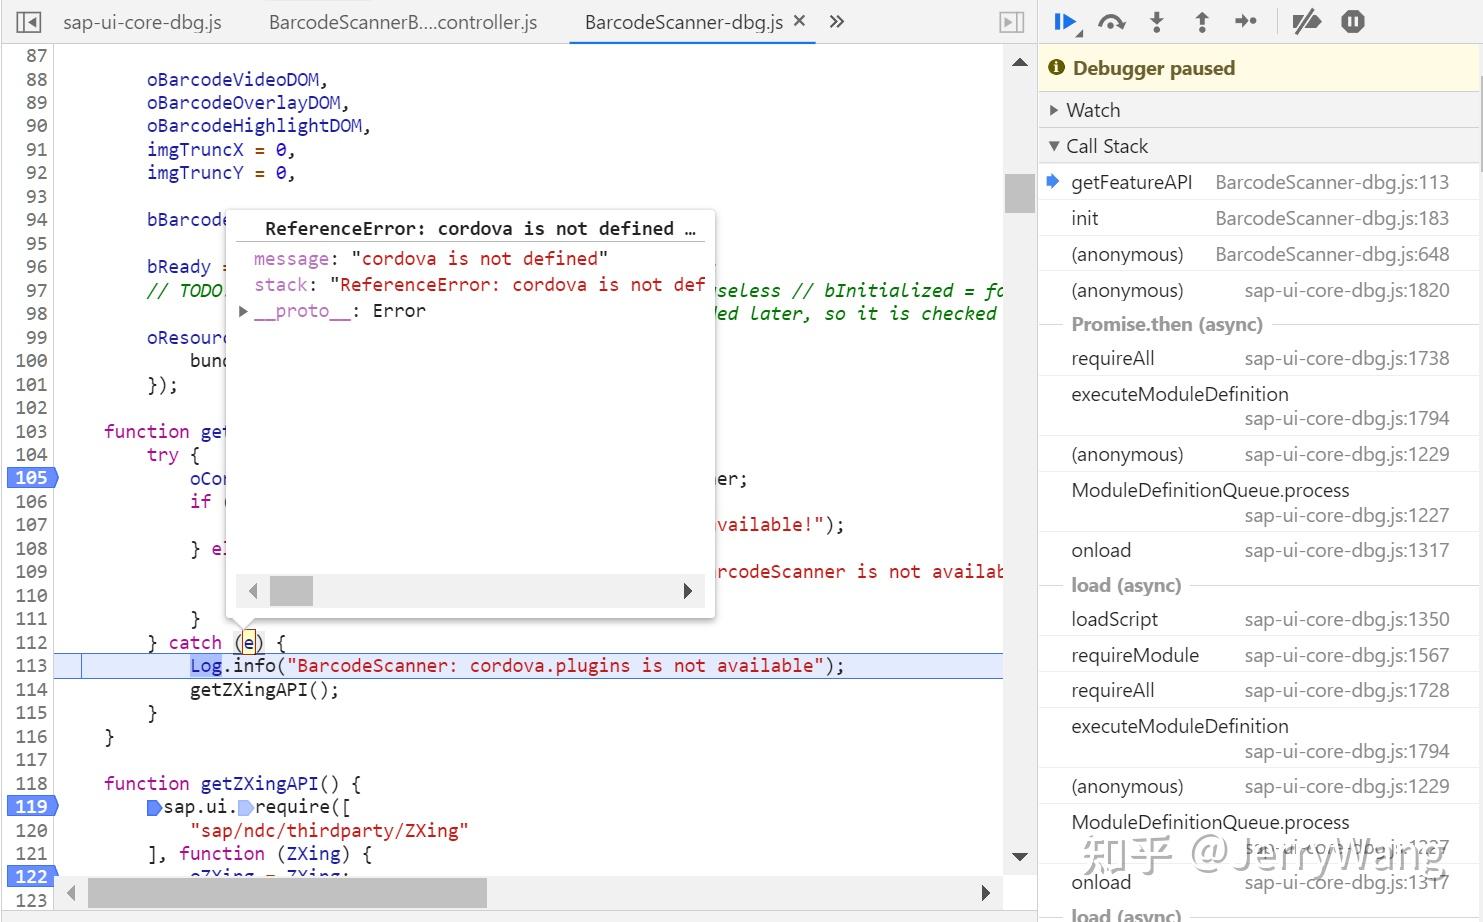The width and height of the screenshot is (1483, 922).
Task: Hide the file navigator sidebar panel
Action: [27, 21]
